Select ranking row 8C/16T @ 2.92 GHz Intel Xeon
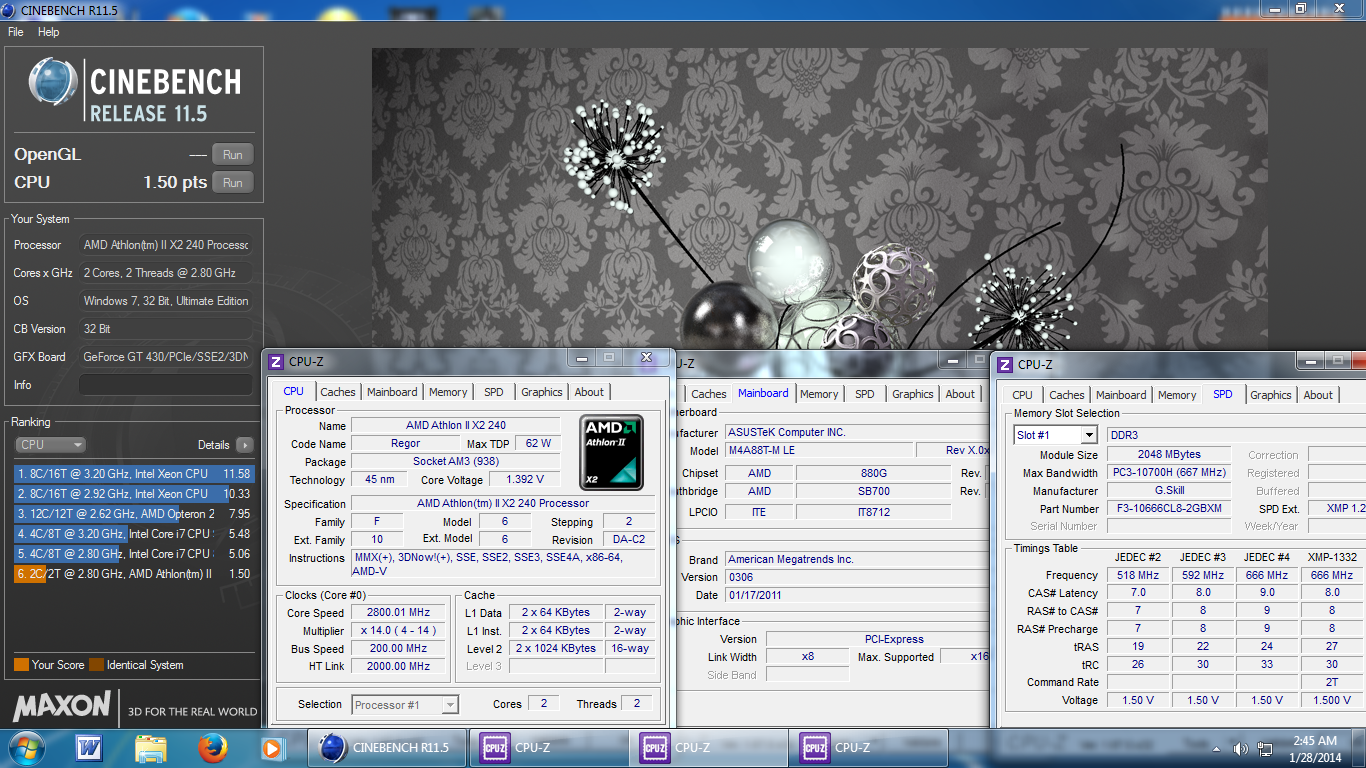This screenshot has width=1366, height=768. (x=134, y=494)
